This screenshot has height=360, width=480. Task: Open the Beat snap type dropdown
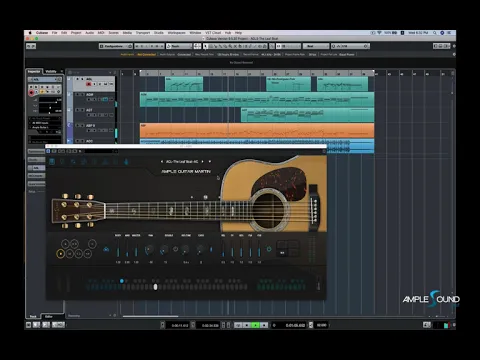click(x=316, y=46)
